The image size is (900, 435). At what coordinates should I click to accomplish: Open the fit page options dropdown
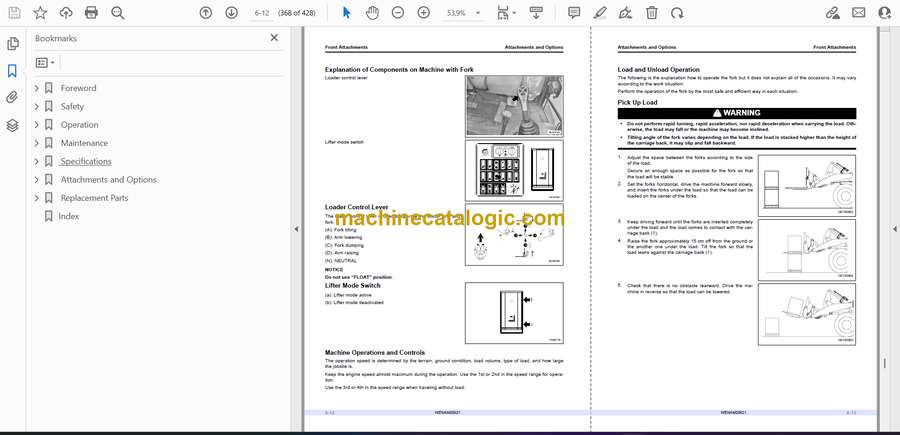(x=506, y=13)
